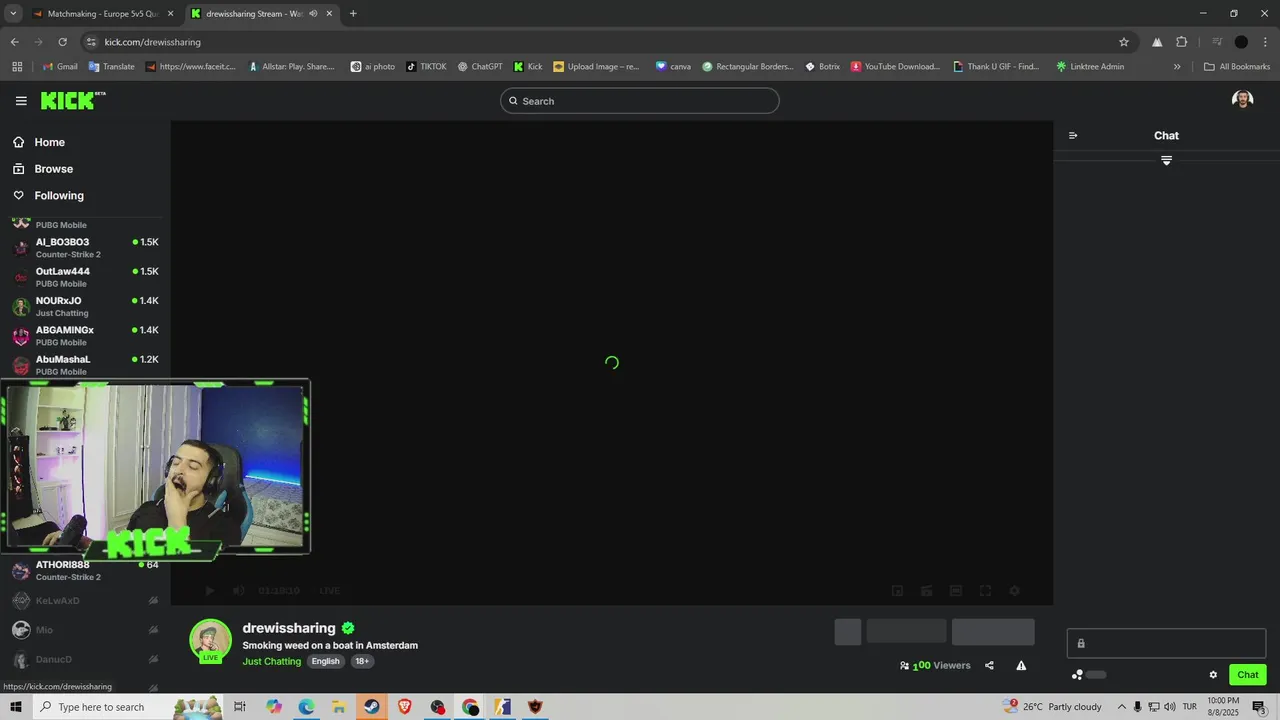Click the chat pause indicator icon
The width and height of the screenshot is (1280, 720).
coord(1166,160)
